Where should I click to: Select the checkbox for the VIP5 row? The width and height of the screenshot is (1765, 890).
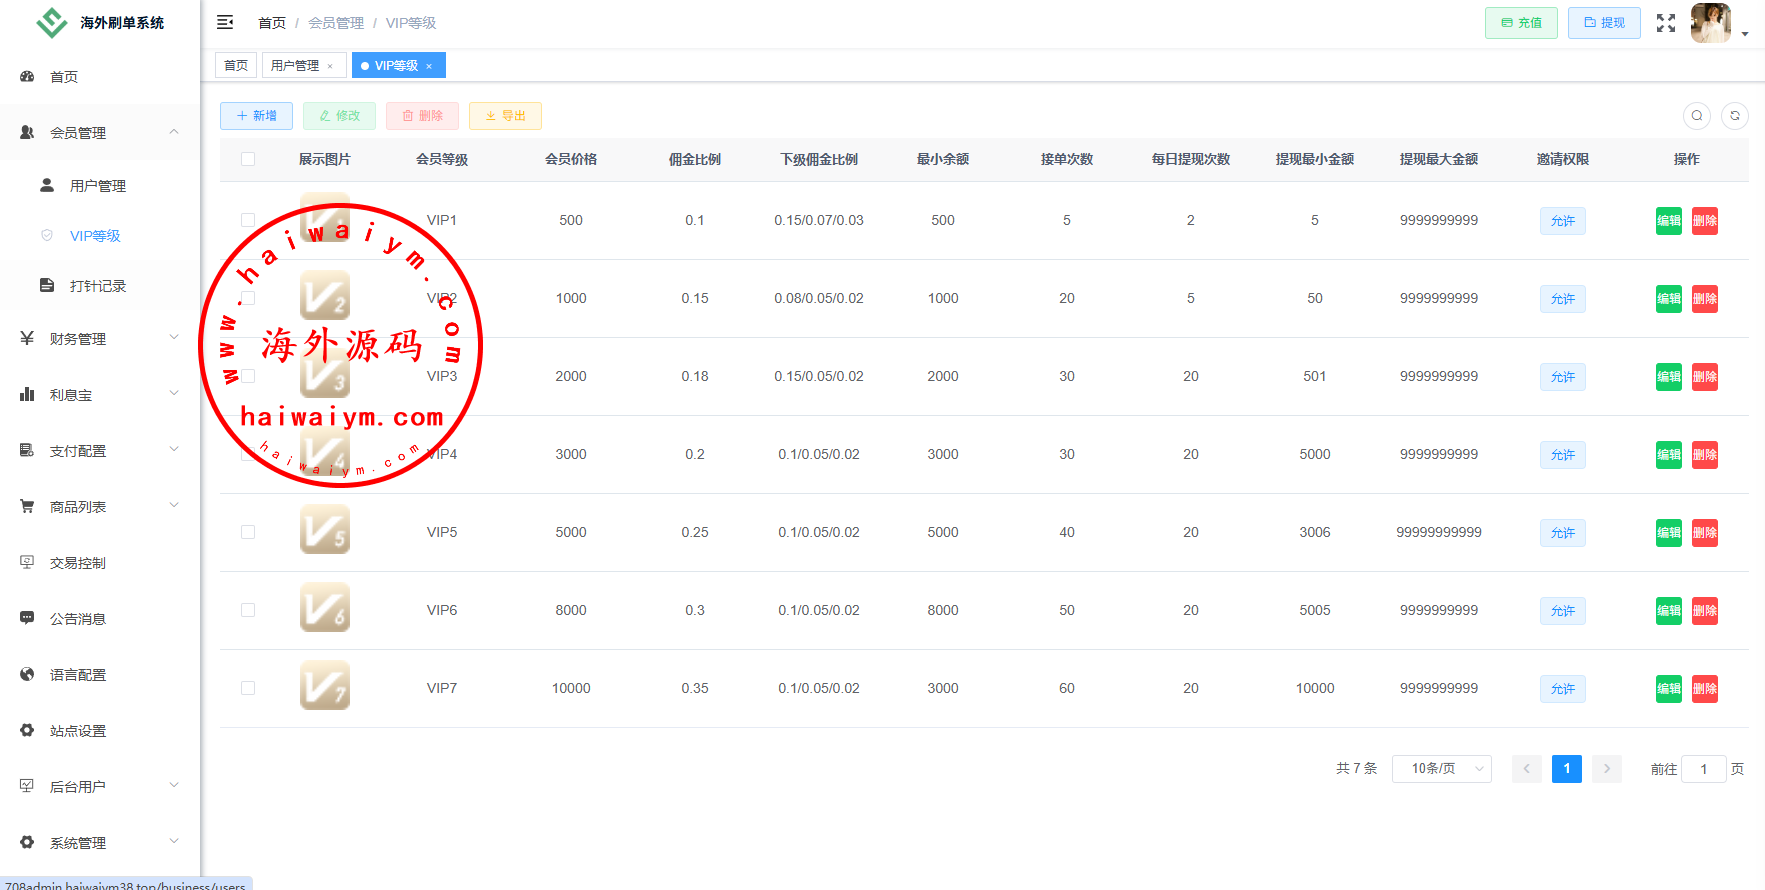pos(248,532)
